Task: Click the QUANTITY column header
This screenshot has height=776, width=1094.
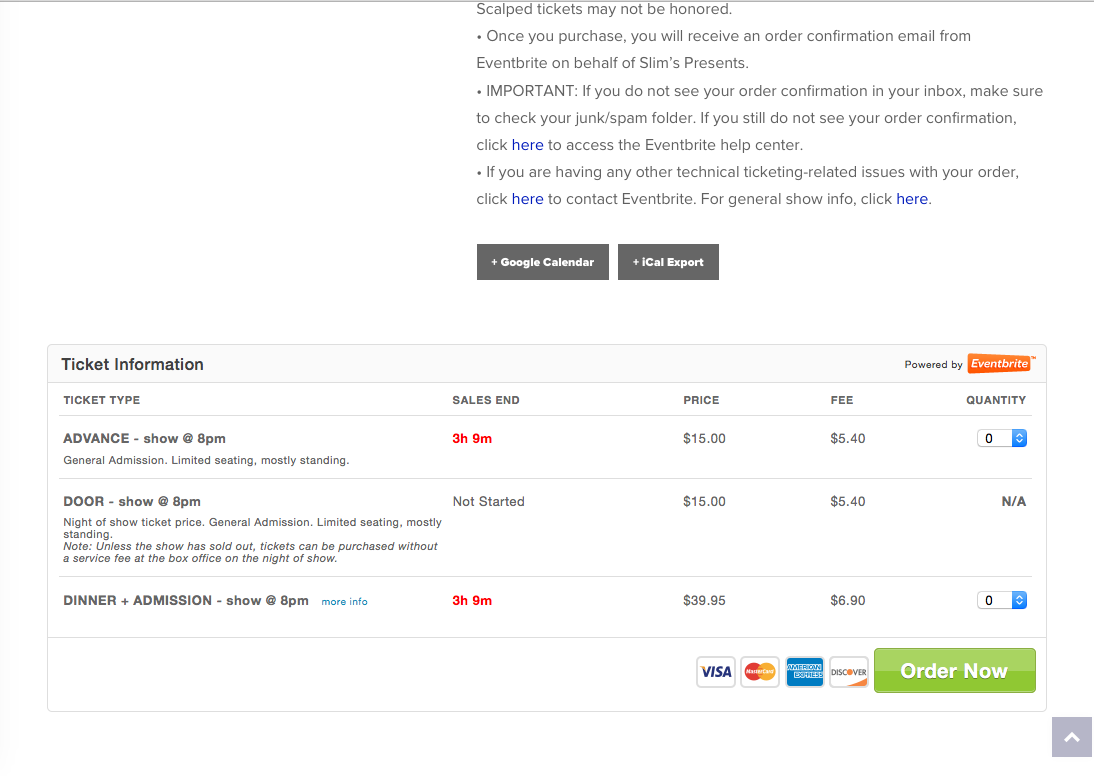Action: [995, 400]
